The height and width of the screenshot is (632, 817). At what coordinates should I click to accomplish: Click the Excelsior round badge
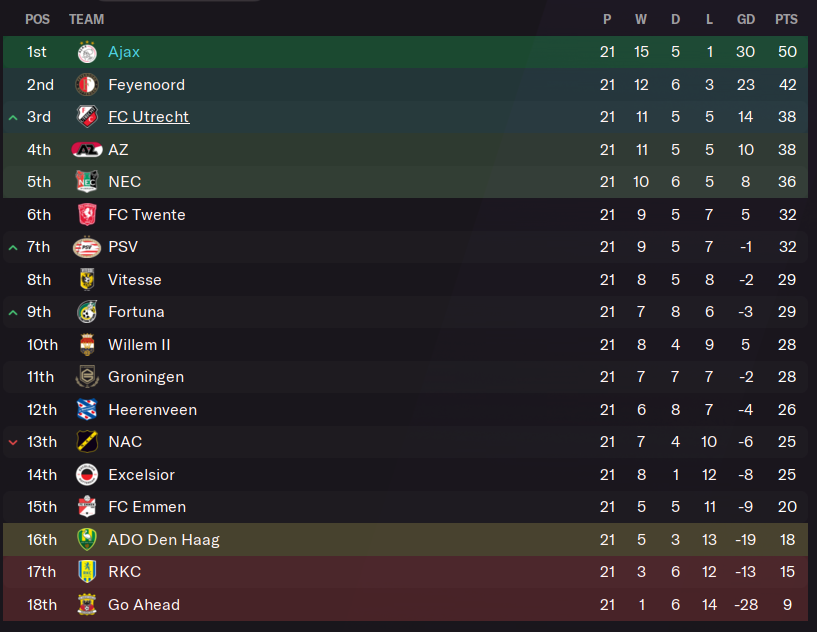(87, 475)
